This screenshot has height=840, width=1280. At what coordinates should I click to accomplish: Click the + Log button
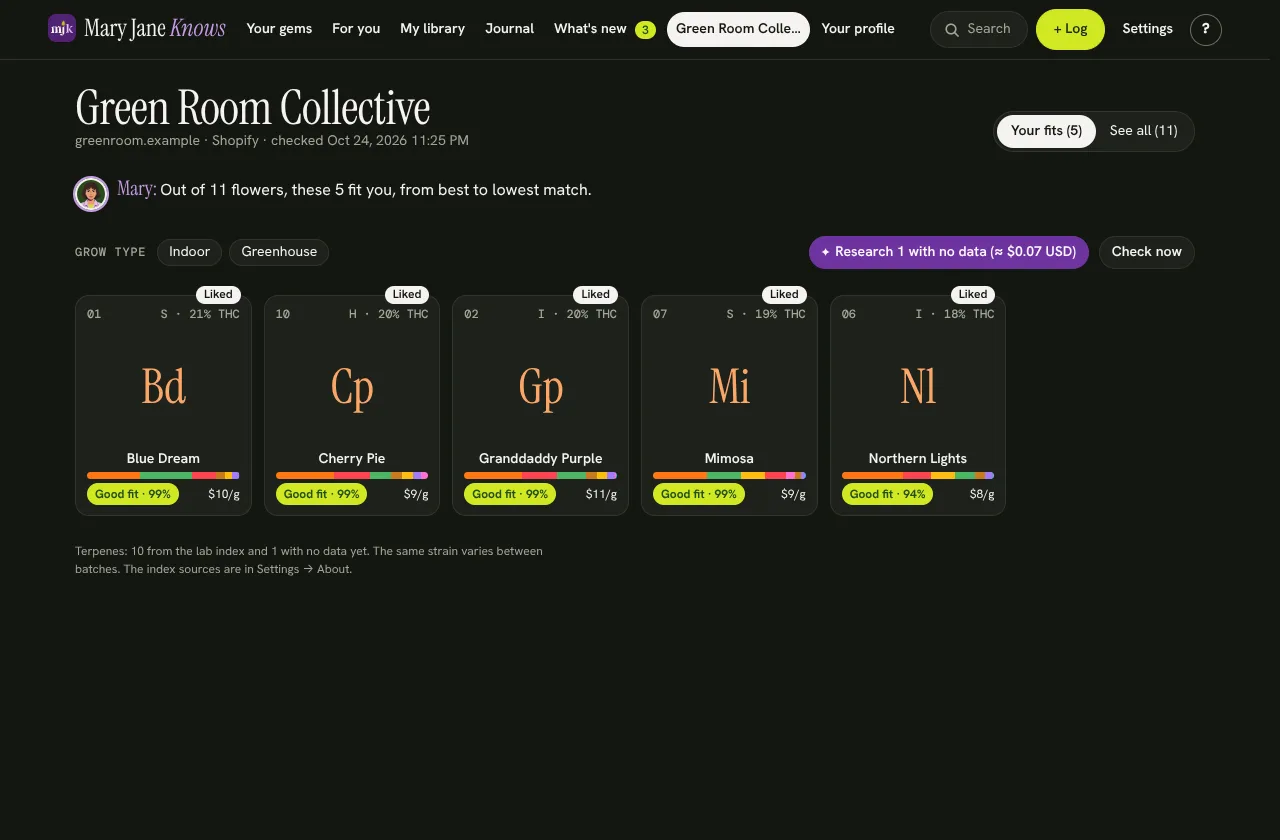tap(1070, 29)
